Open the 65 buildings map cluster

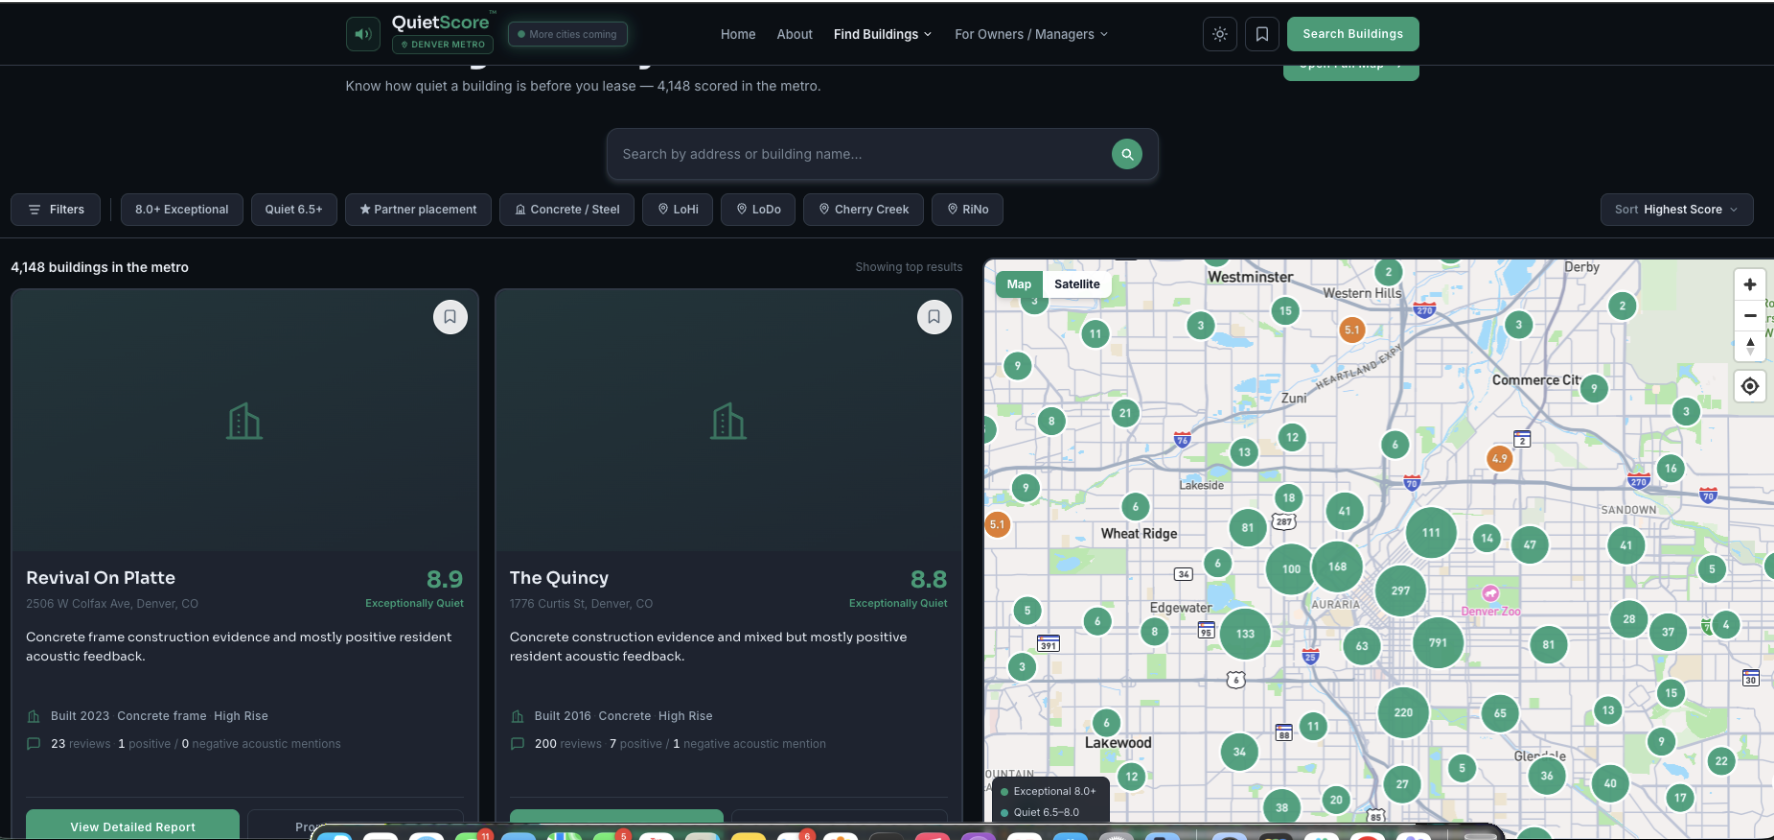tap(1500, 714)
